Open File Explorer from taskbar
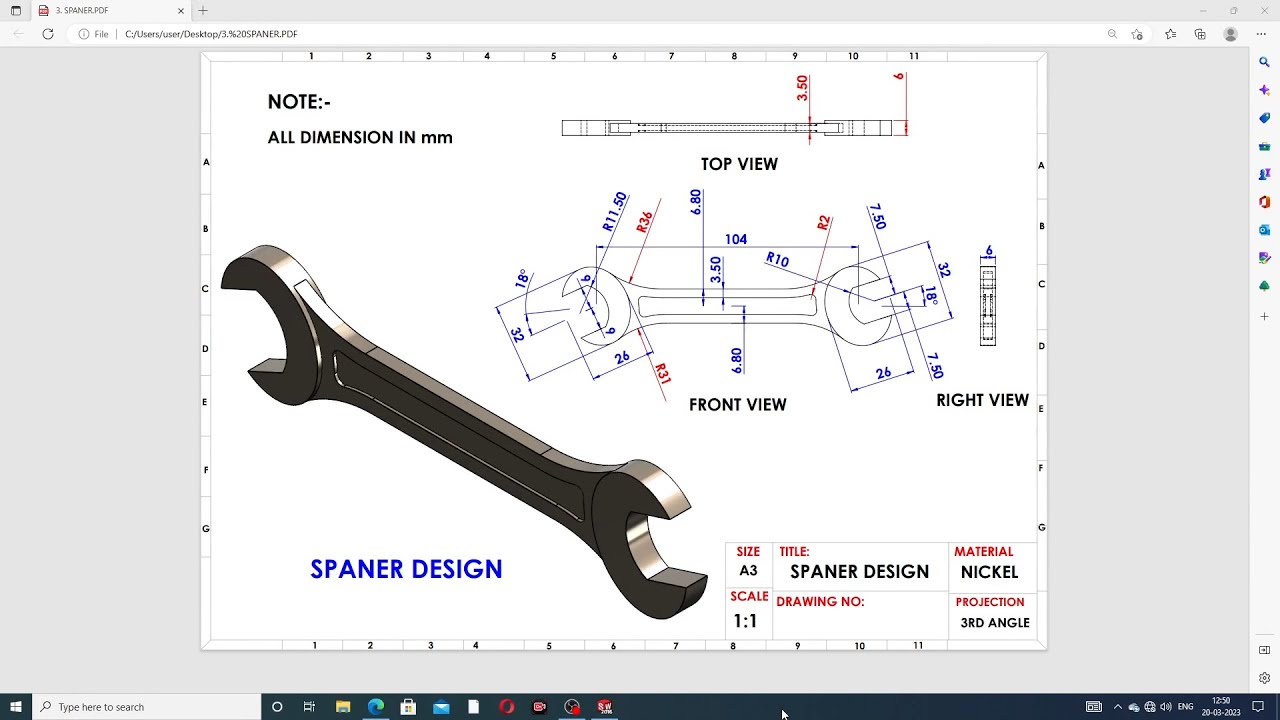The width and height of the screenshot is (1280, 720). pos(343,707)
